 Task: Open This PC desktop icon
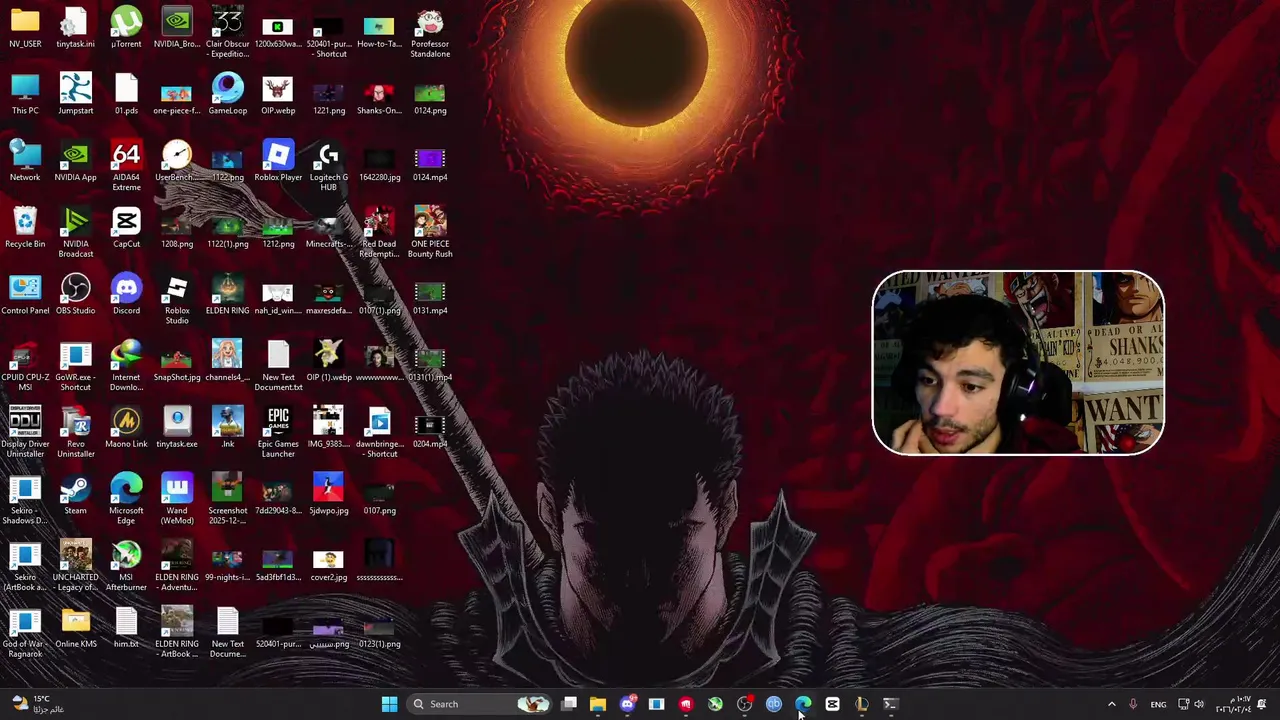(x=25, y=94)
